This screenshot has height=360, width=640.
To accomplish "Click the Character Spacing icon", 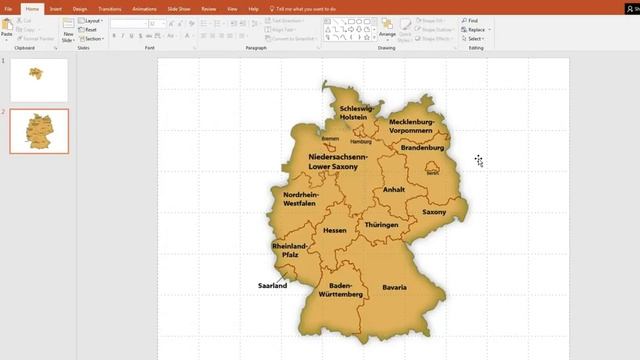I will pyautogui.click(x=158, y=36).
